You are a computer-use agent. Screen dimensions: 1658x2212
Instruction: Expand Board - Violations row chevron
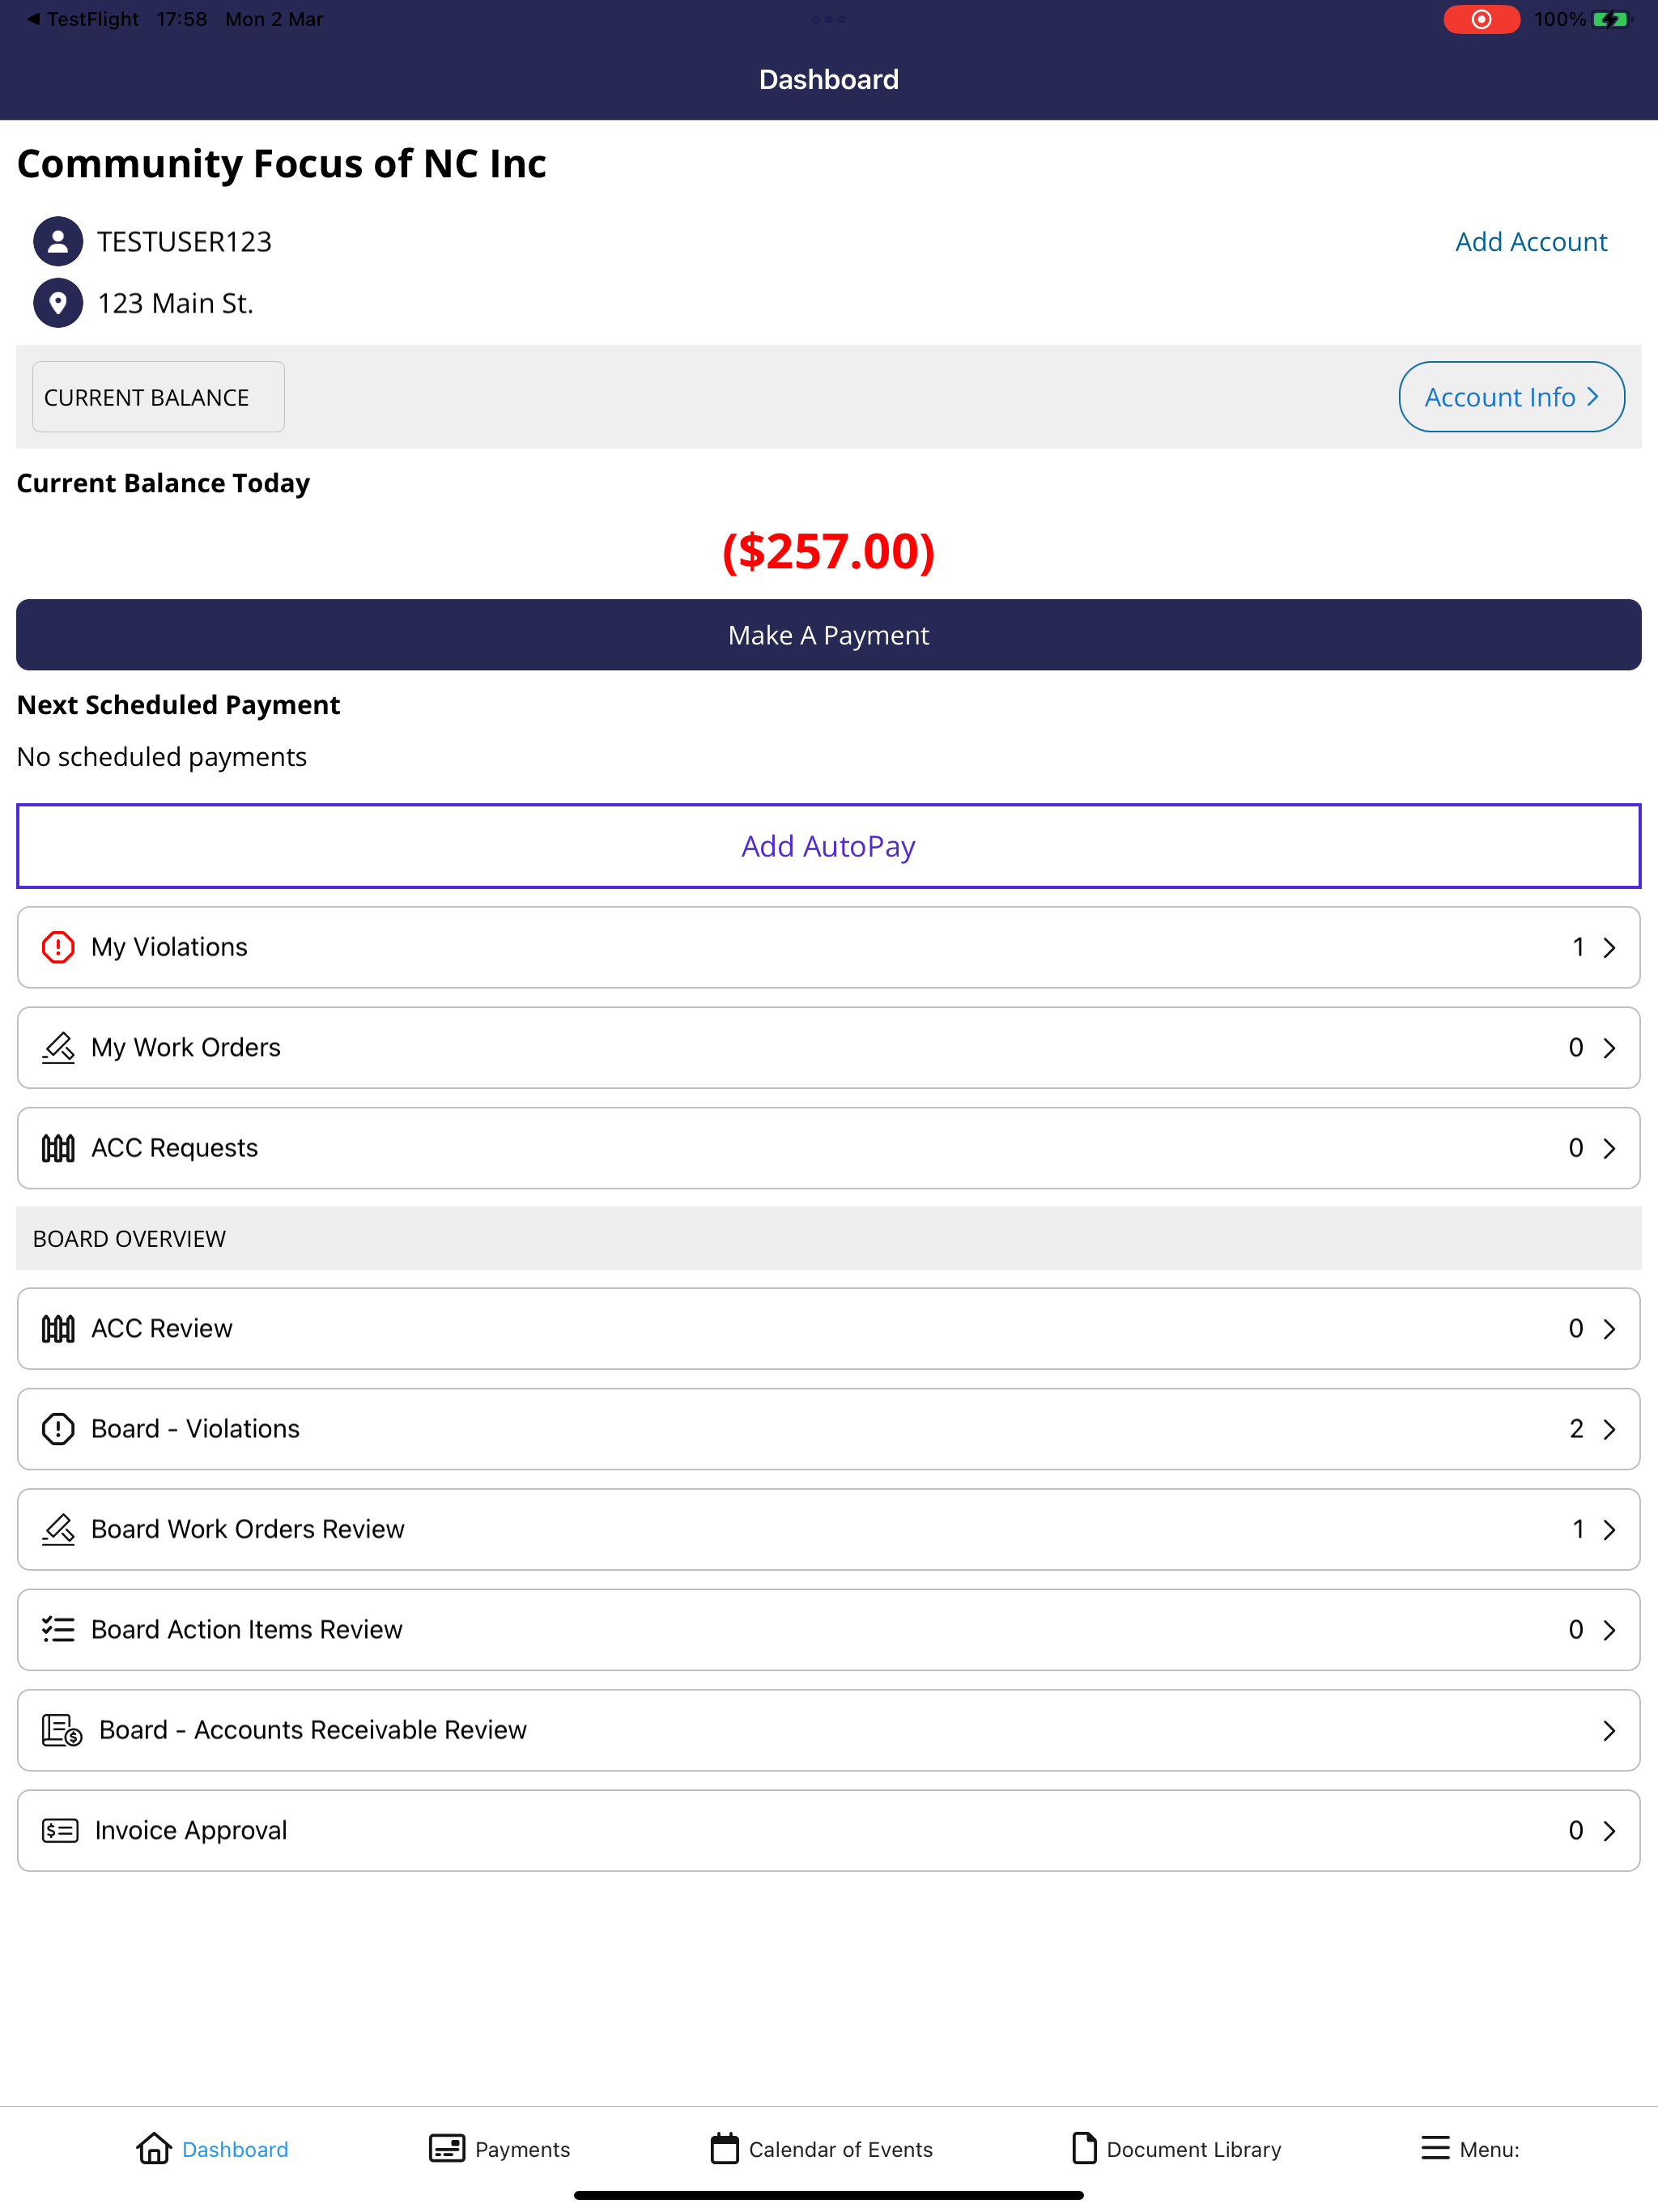[1609, 1429]
